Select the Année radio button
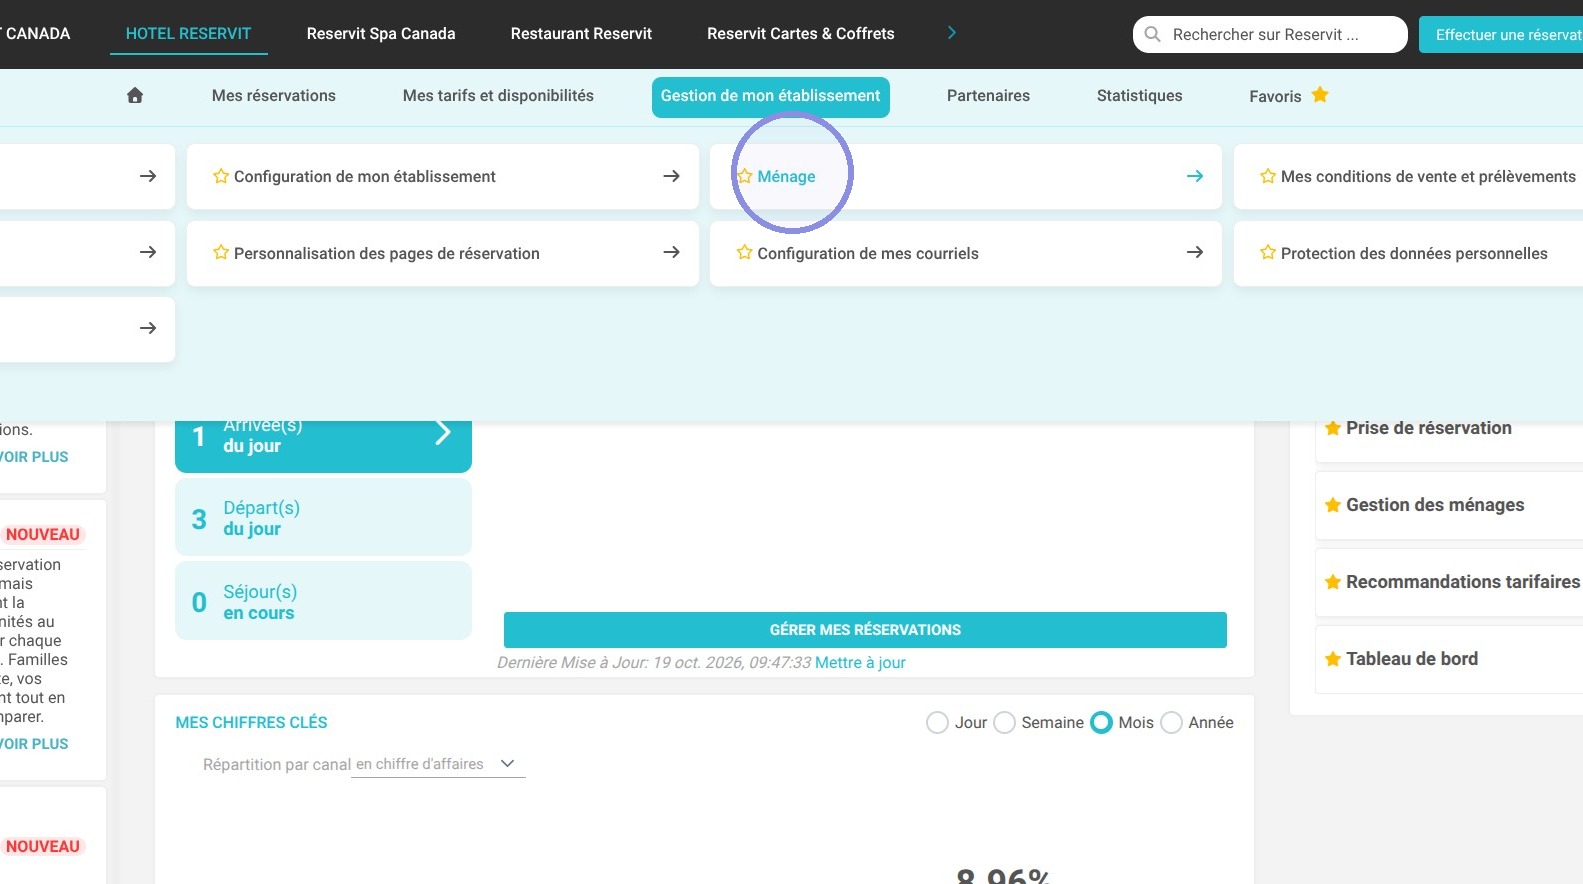 pos(1172,722)
